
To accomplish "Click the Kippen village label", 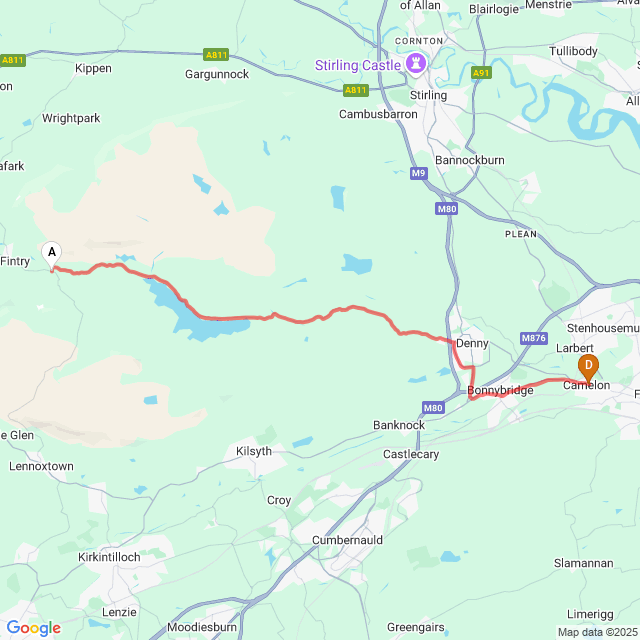I will pos(93,68).
